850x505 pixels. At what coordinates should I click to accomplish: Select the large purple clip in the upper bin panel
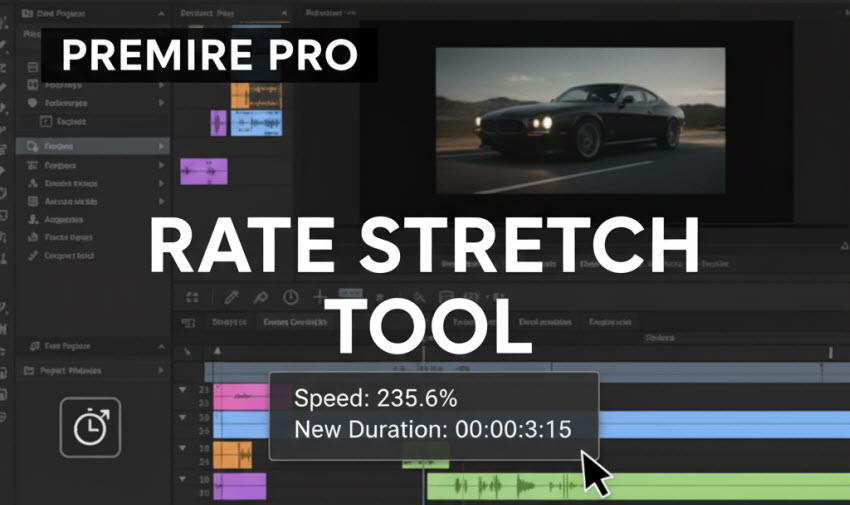point(204,171)
